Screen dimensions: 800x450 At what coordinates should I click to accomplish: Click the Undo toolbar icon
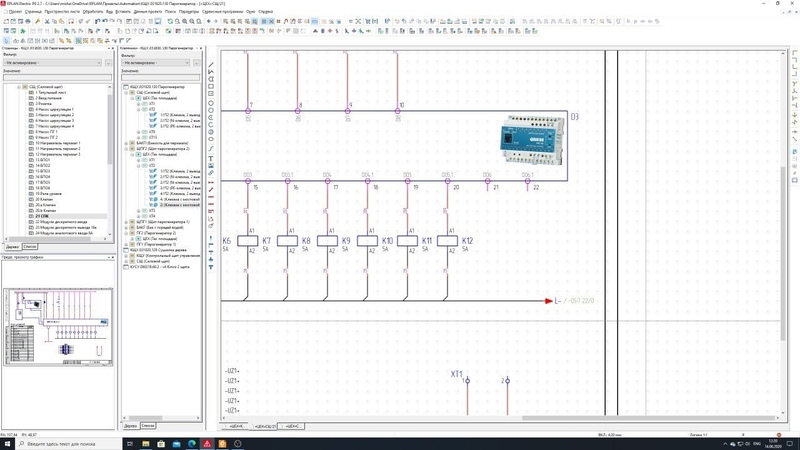[97, 21]
